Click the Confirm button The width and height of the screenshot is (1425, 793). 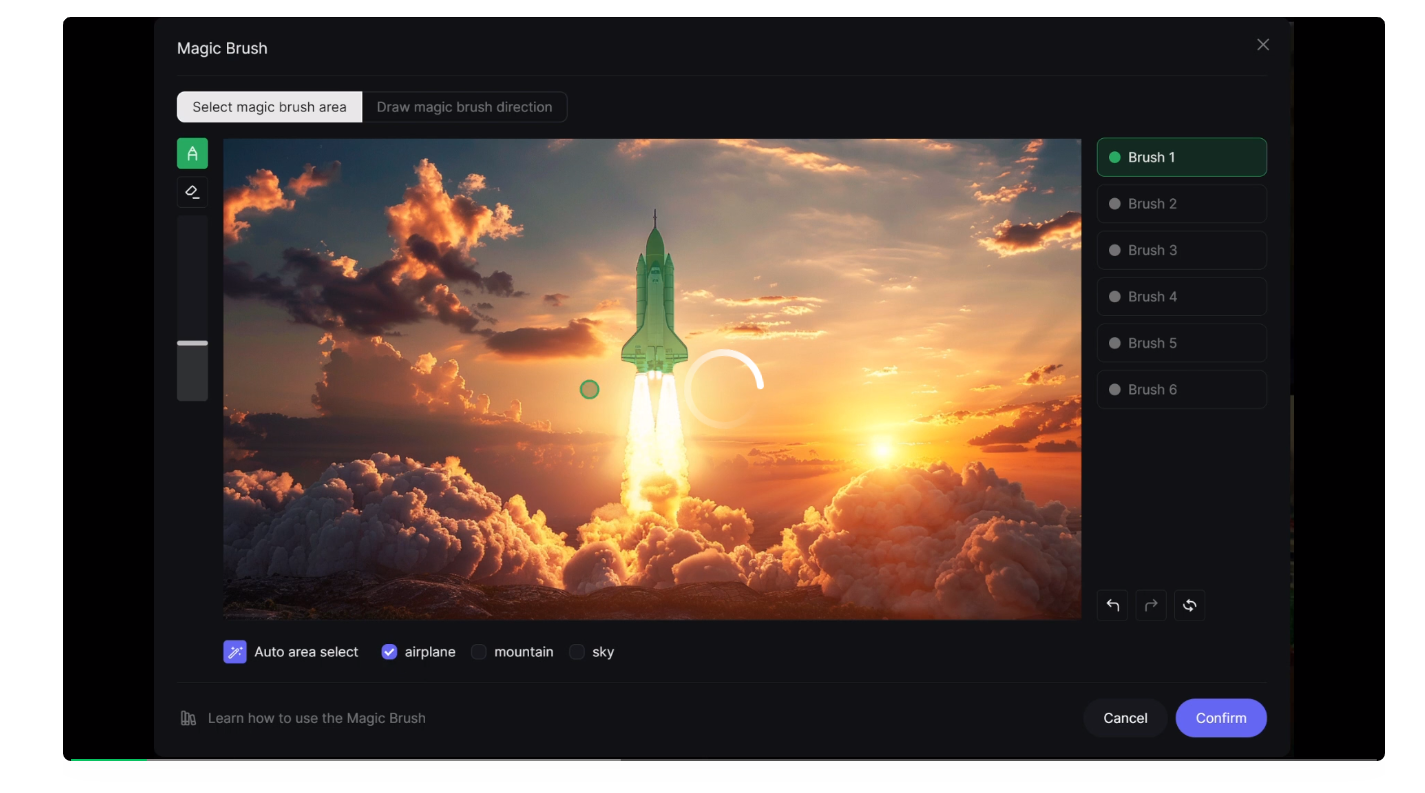(1221, 718)
